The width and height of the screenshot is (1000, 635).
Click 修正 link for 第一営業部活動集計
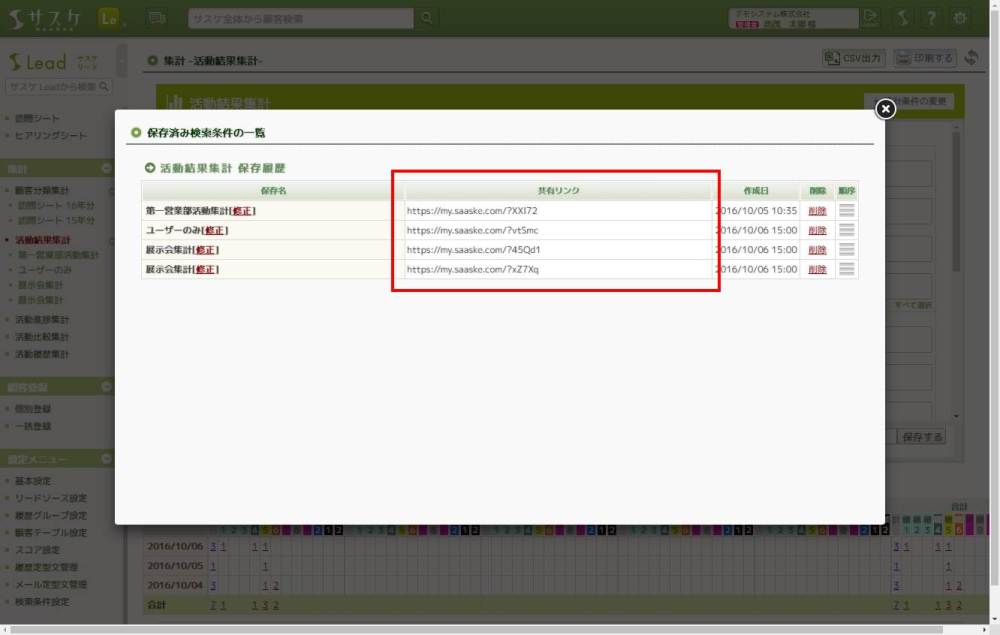tap(243, 211)
